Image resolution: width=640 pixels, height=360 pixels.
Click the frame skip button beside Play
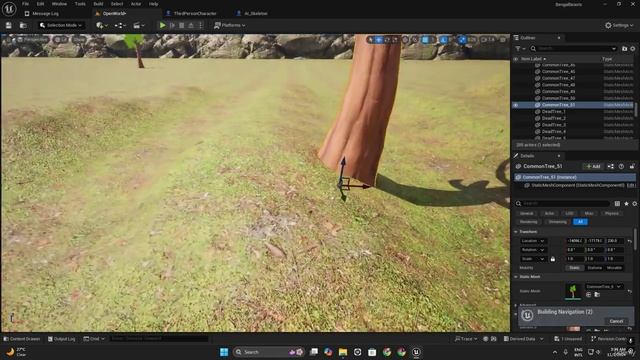(172, 25)
